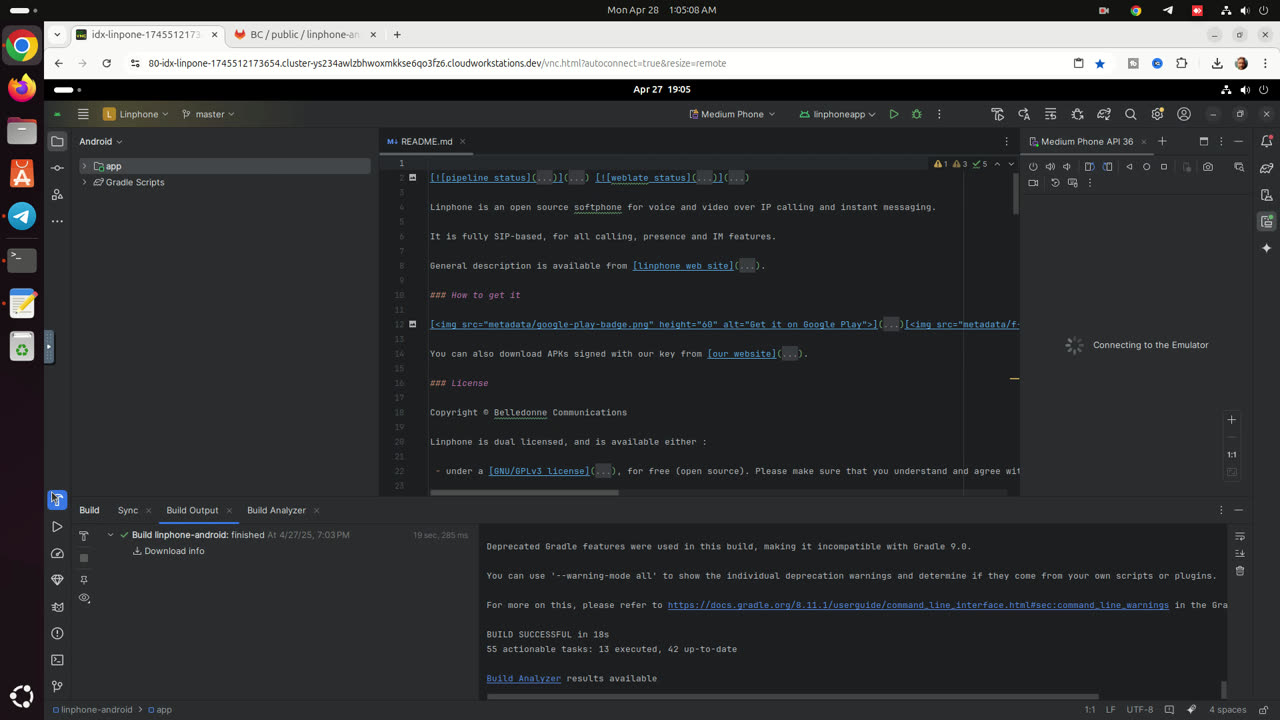This screenshot has height=720, width=1280.
Task: Open the main hamburger menu
Action: click(x=83, y=114)
